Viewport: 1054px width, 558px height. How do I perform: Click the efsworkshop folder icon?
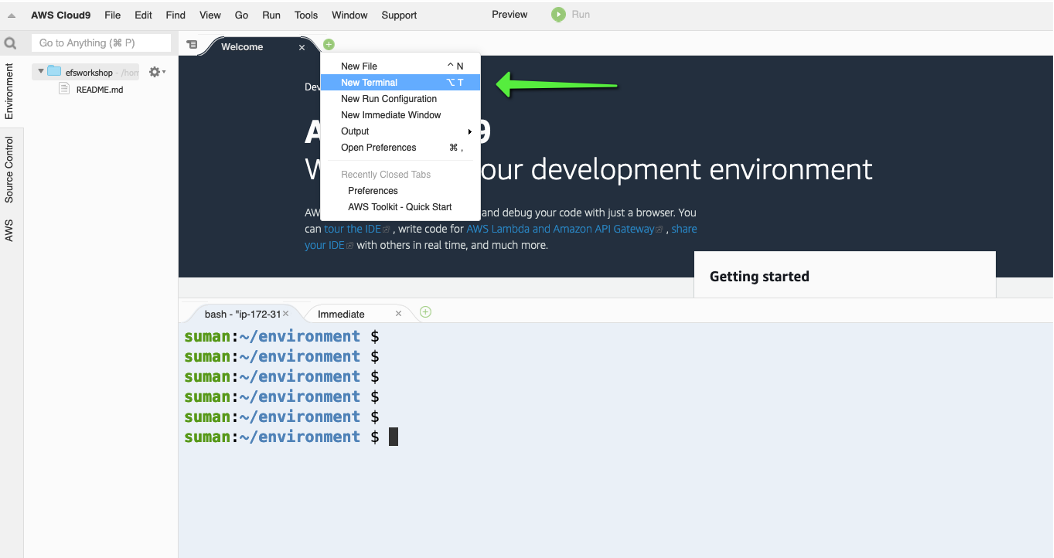(54, 71)
